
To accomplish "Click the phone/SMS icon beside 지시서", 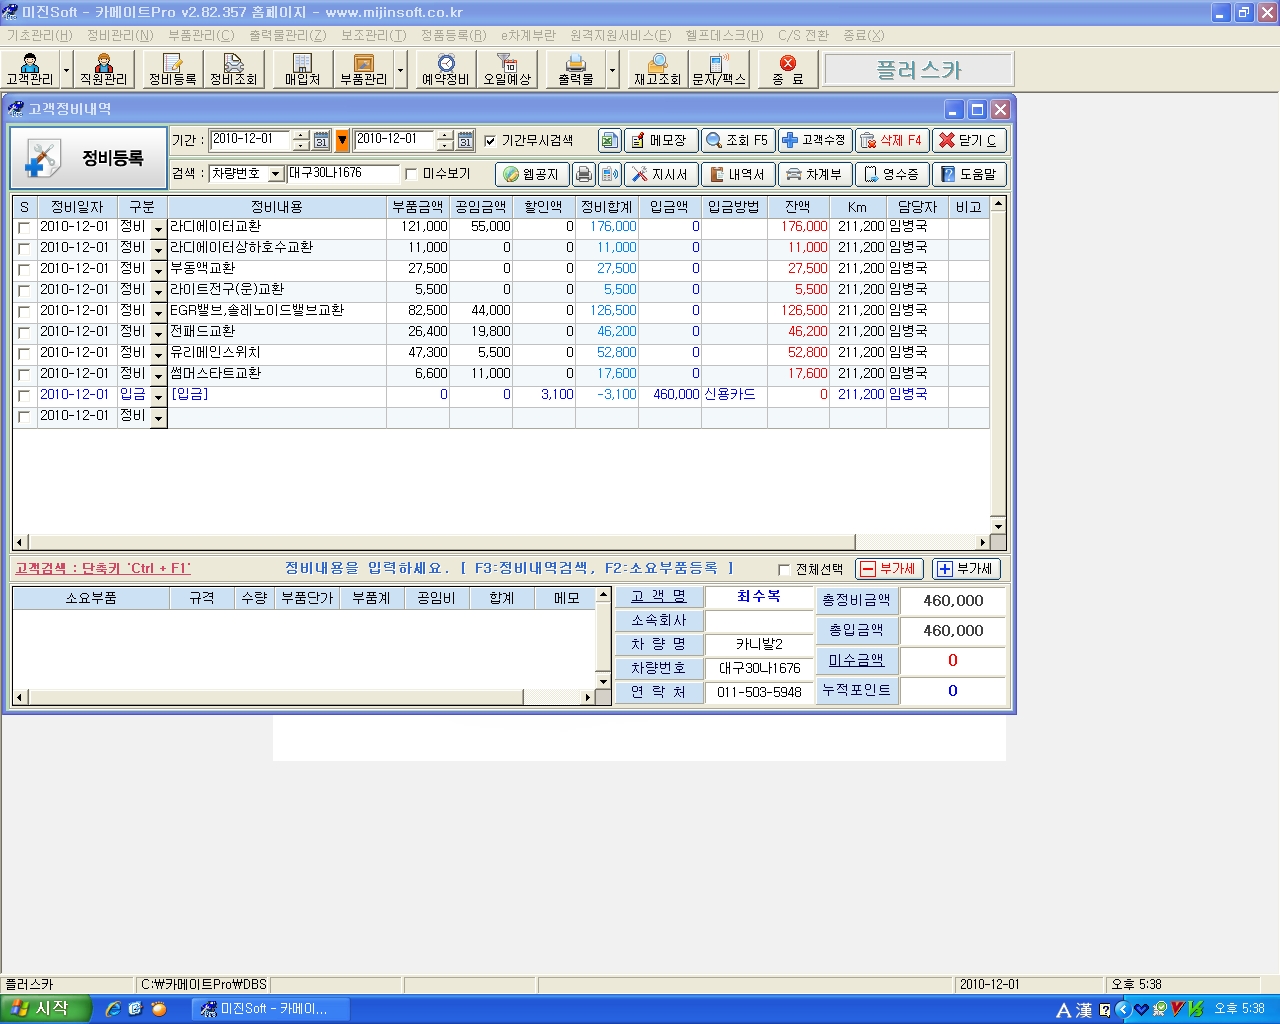I will pos(609,174).
